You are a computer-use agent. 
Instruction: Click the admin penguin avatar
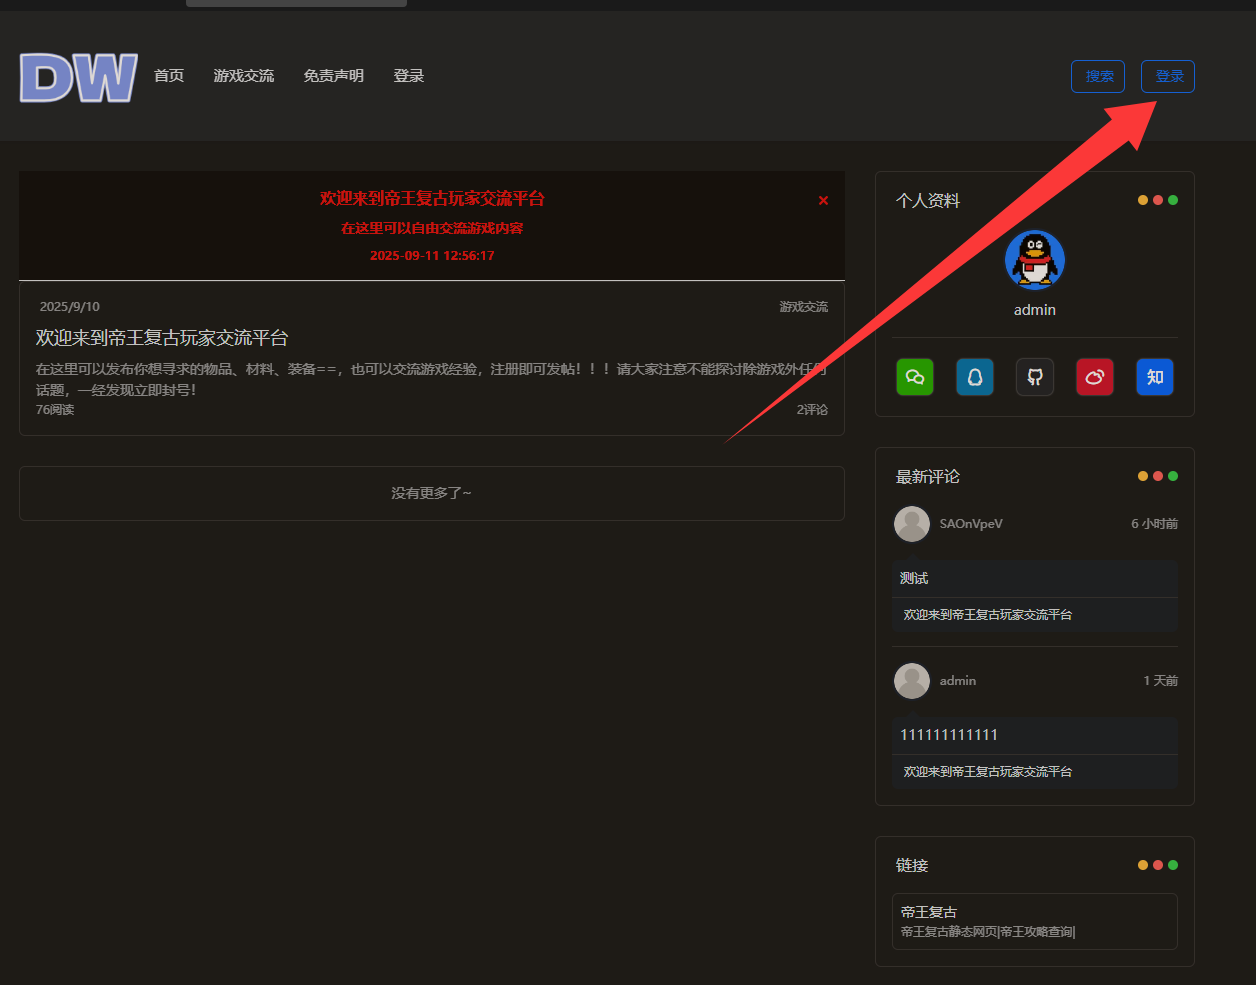click(1034, 260)
